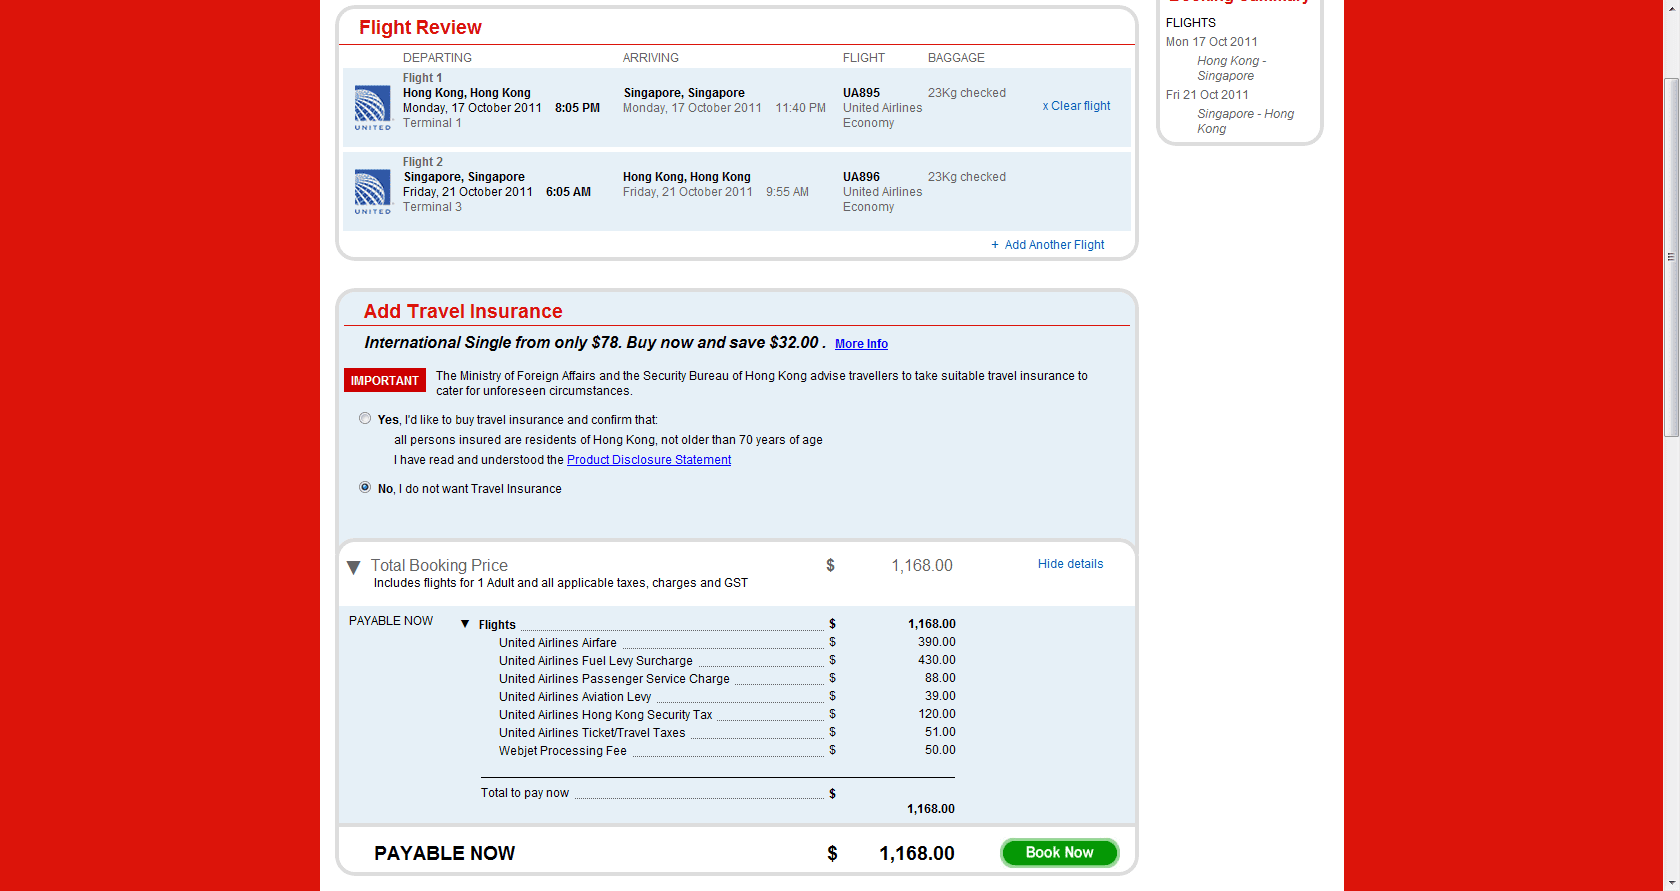Image resolution: width=1680 pixels, height=891 pixels.
Task: Click flight number UA895
Action: coord(861,93)
